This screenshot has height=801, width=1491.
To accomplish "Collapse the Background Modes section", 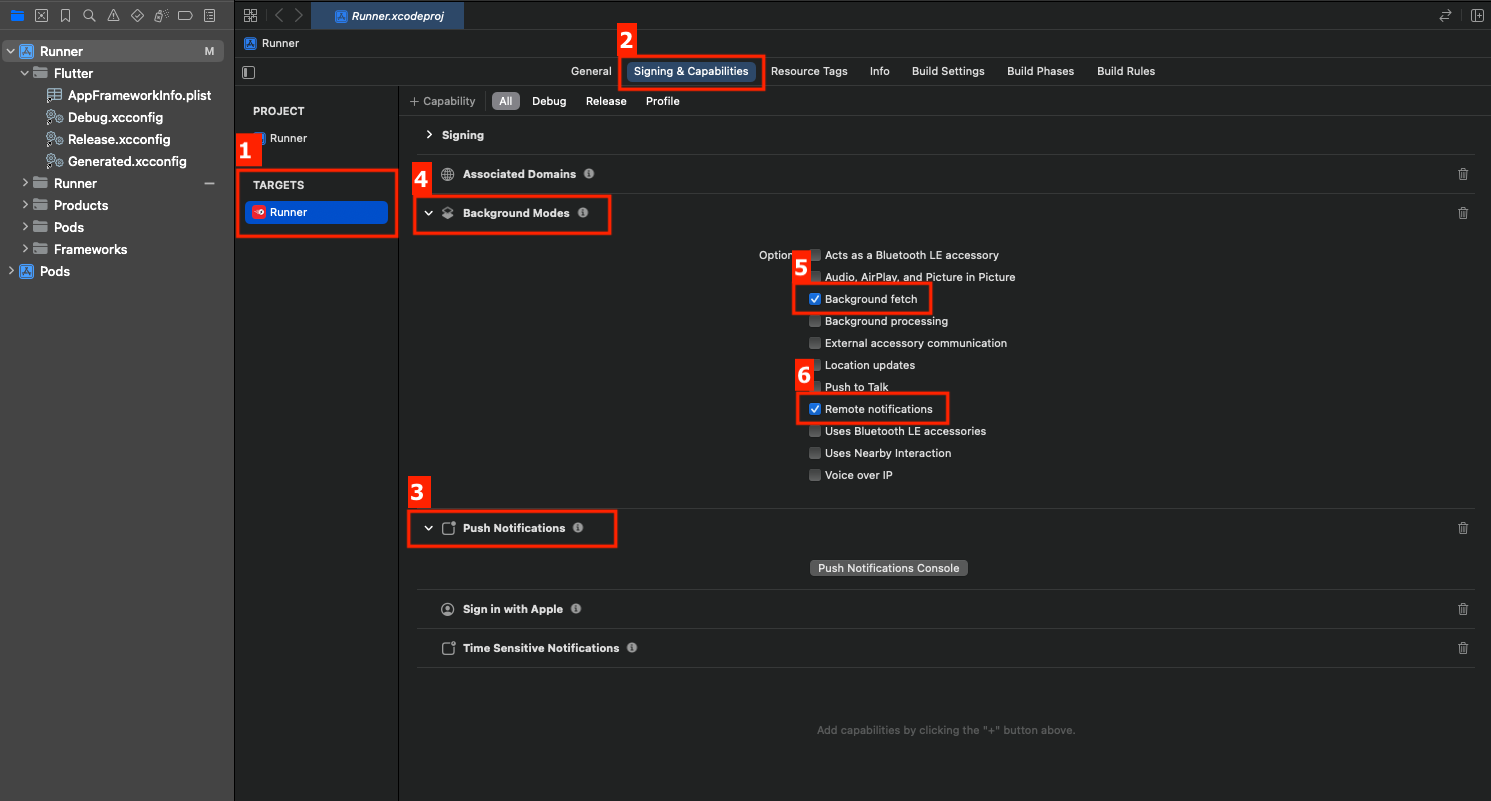I will click(429, 213).
